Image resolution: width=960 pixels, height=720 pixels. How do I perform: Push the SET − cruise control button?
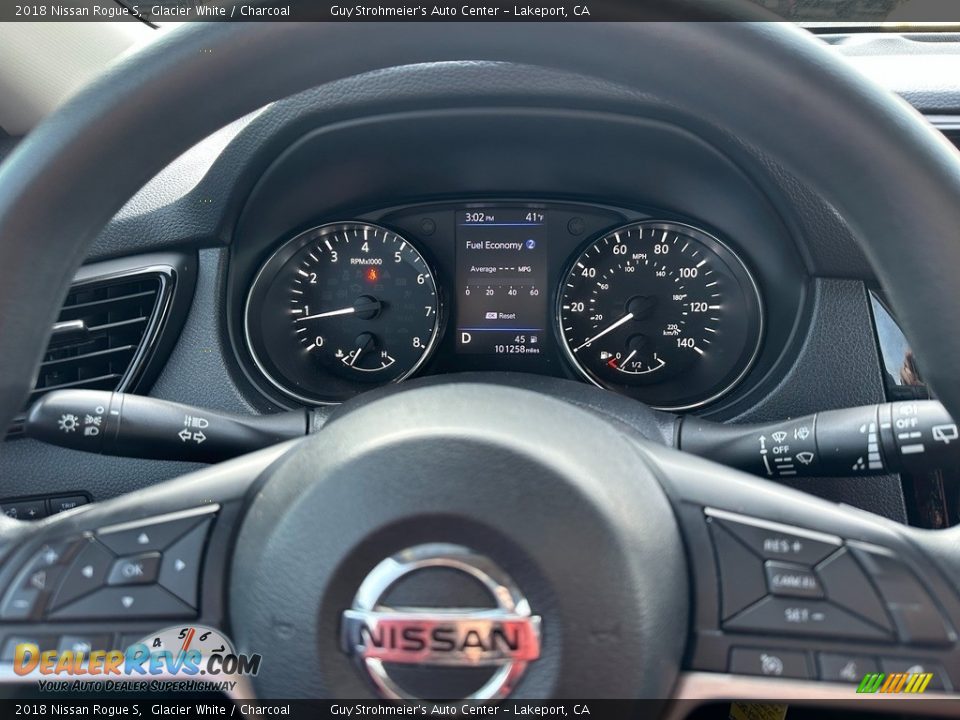coord(803,614)
